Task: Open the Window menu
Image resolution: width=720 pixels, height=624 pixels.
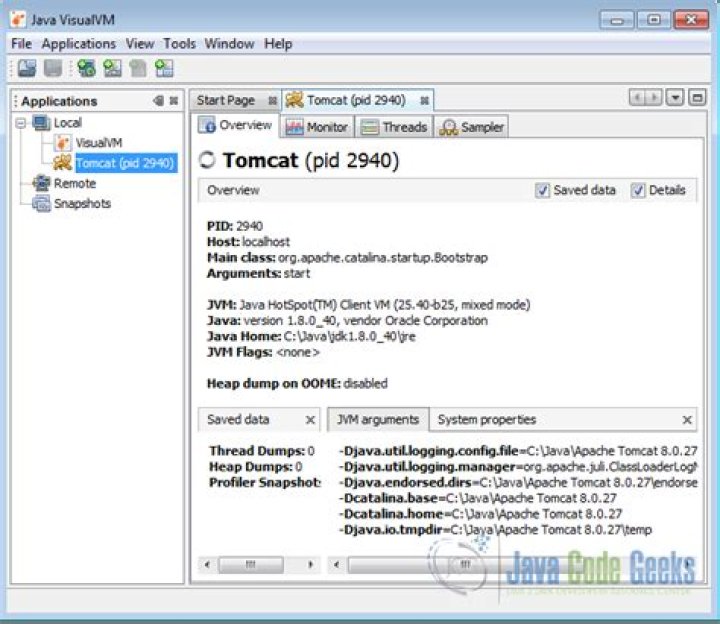Action: coord(229,44)
